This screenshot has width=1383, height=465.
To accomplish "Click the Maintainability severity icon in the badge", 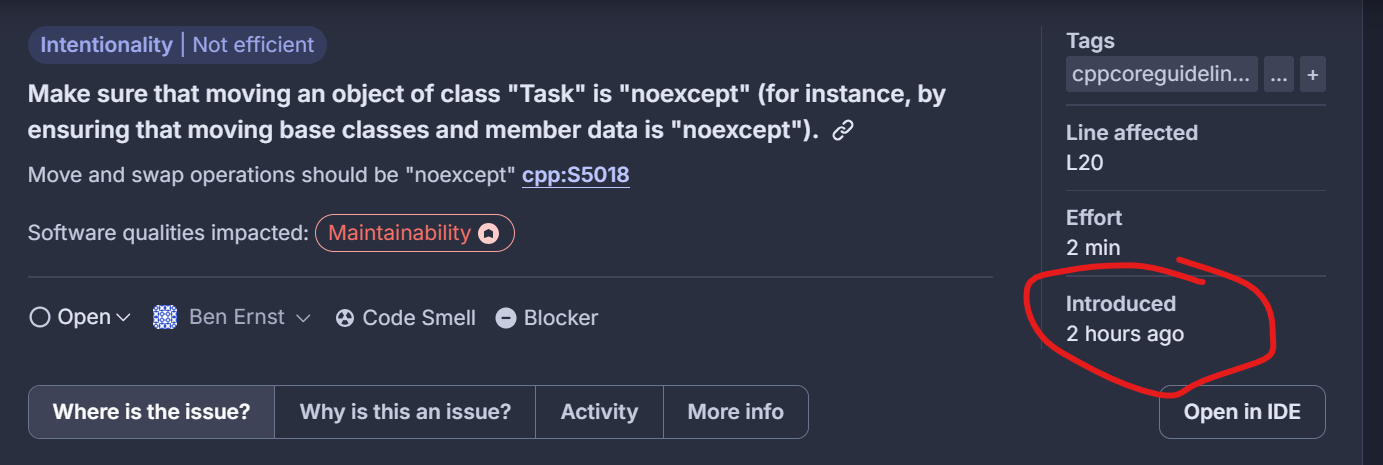I will (x=488, y=233).
